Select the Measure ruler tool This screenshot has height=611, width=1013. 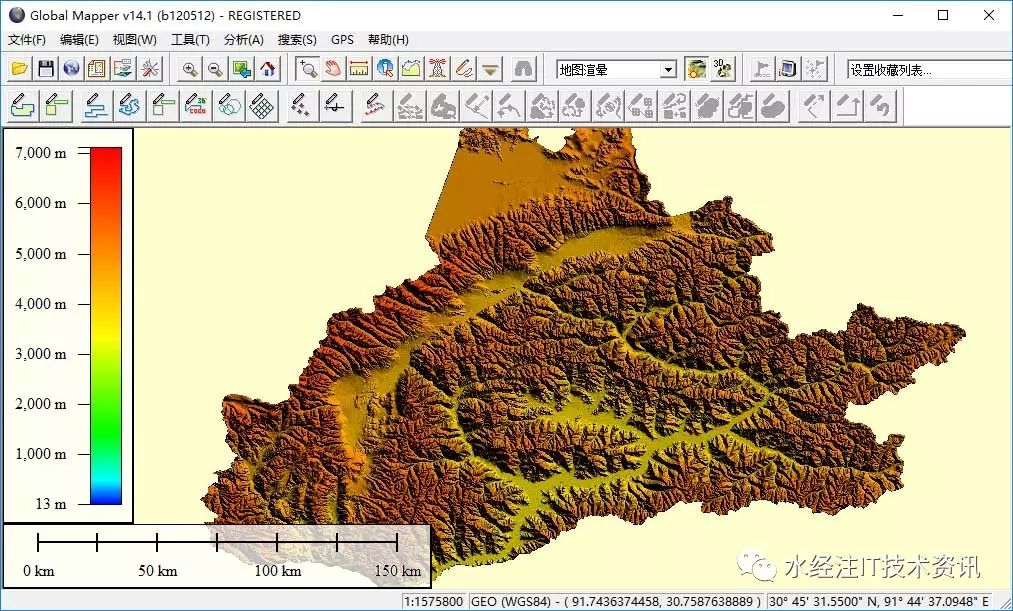(359, 69)
